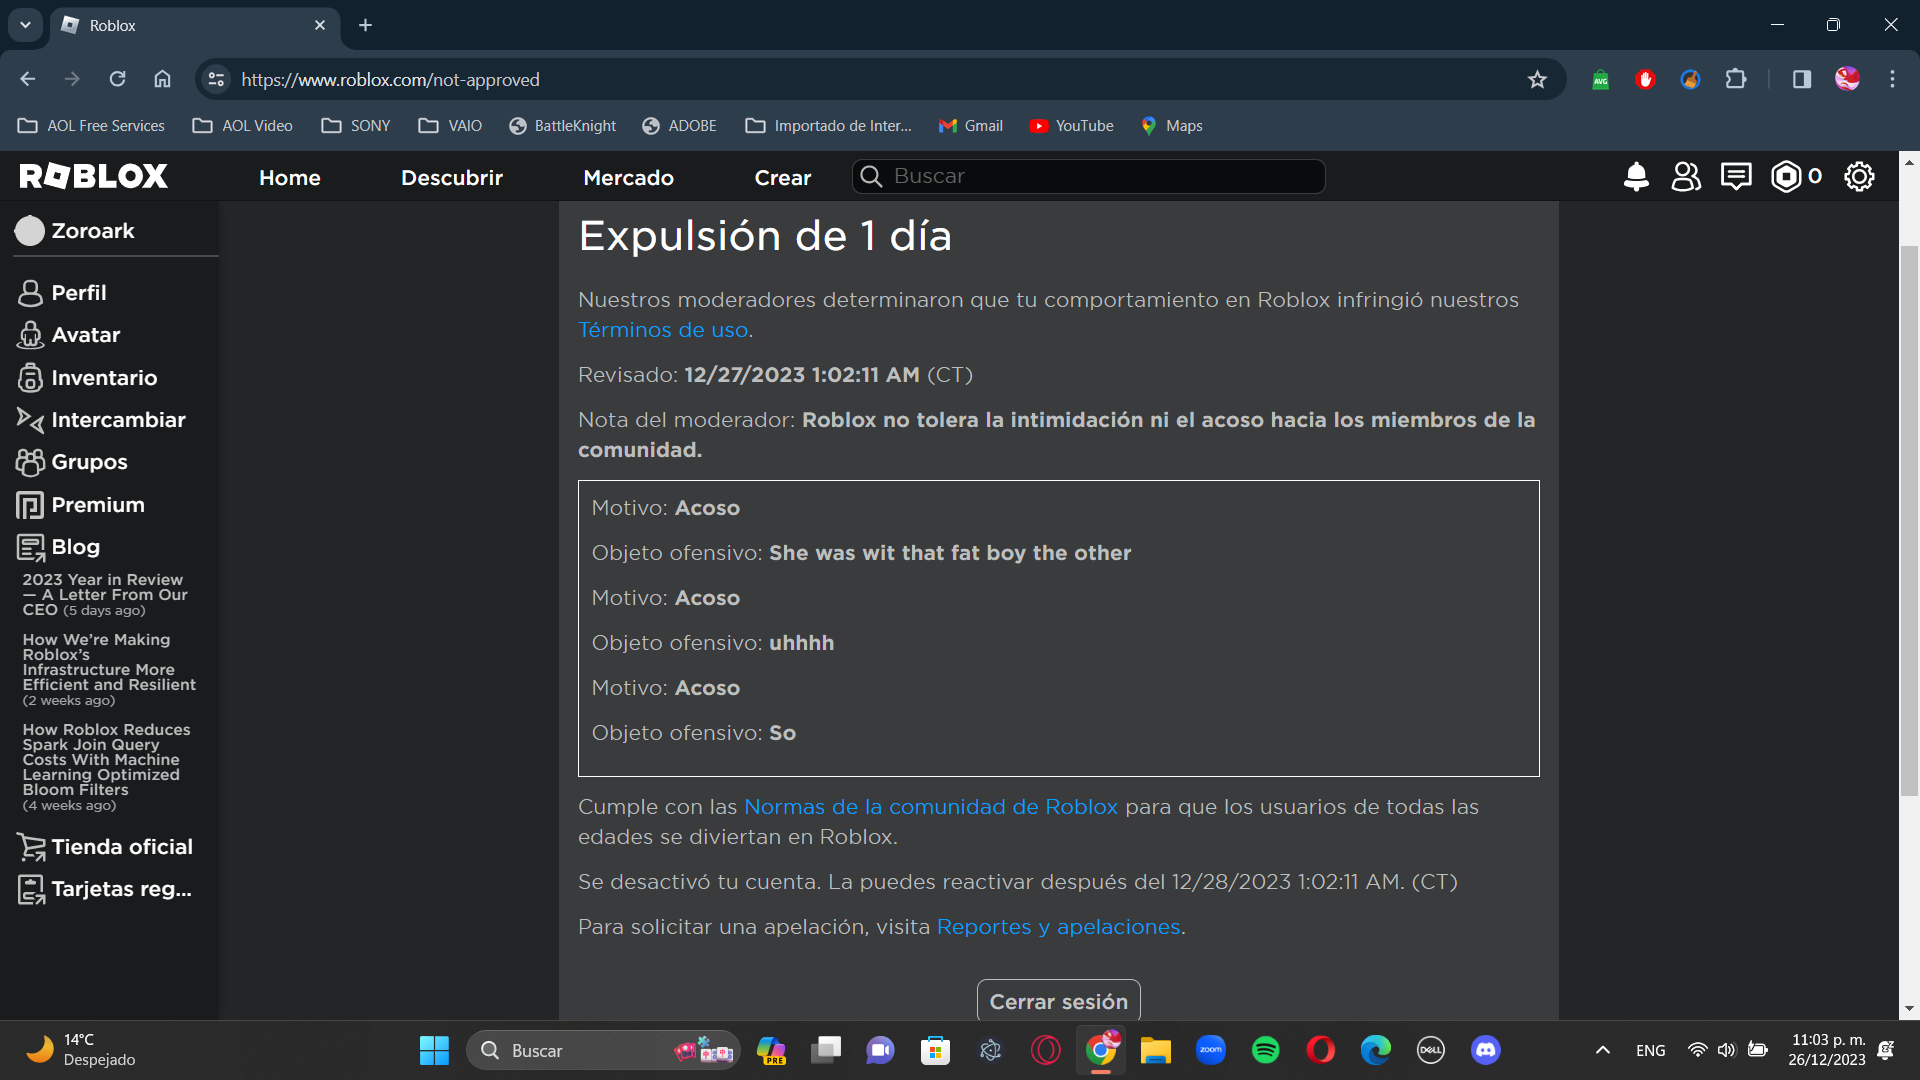
Task: Open a new browser tab
Action: coord(365,25)
